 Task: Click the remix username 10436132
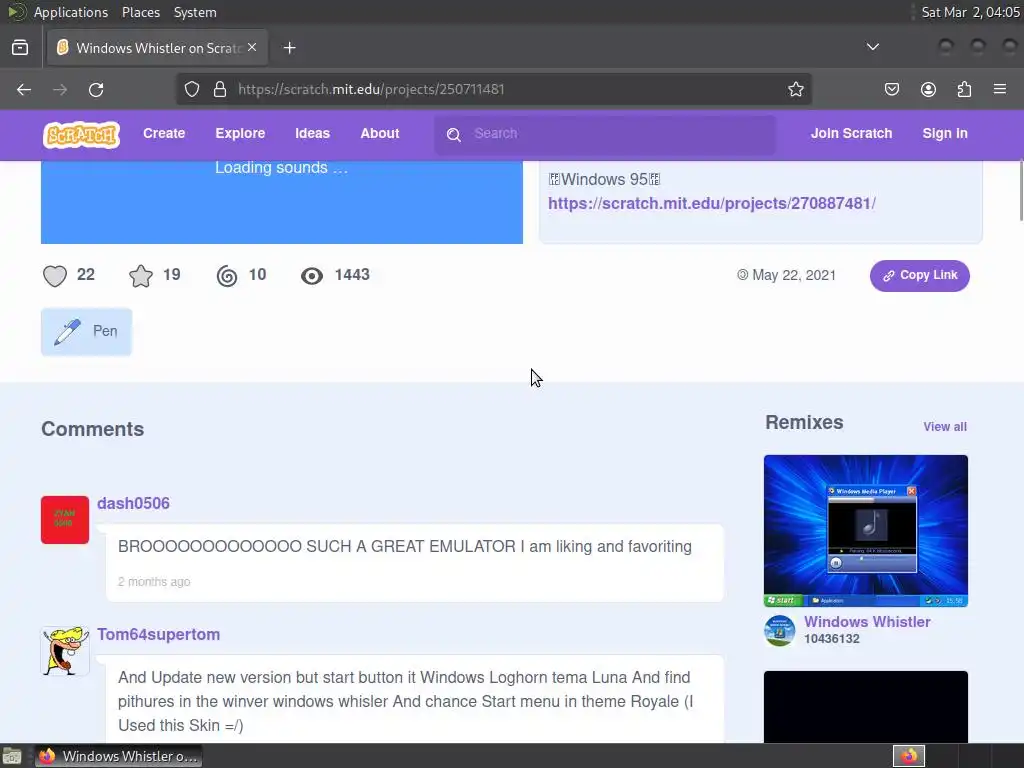point(831,639)
